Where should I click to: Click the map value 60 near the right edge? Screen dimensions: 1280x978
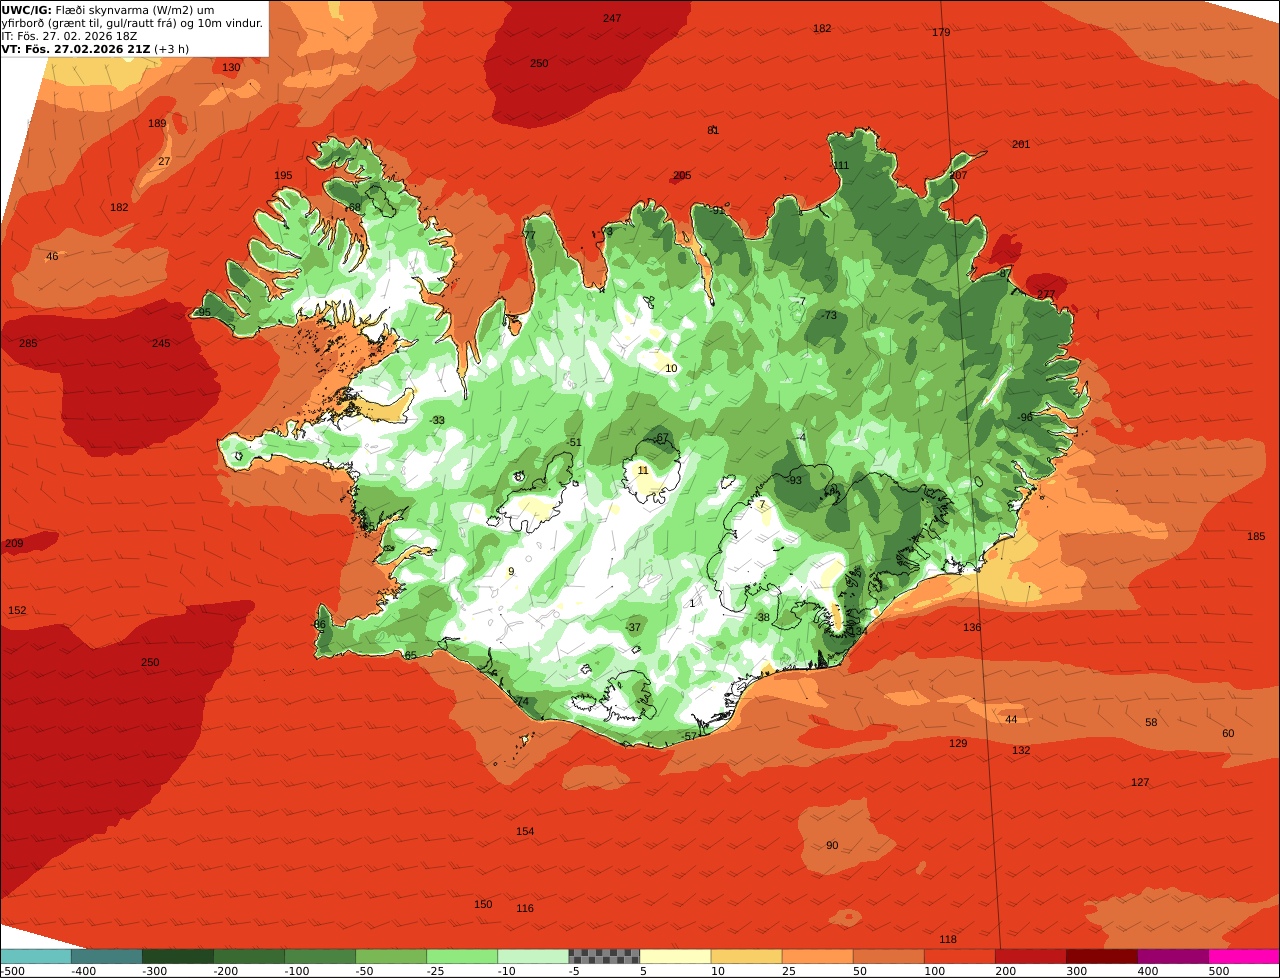pyautogui.click(x=1228, y=733)
